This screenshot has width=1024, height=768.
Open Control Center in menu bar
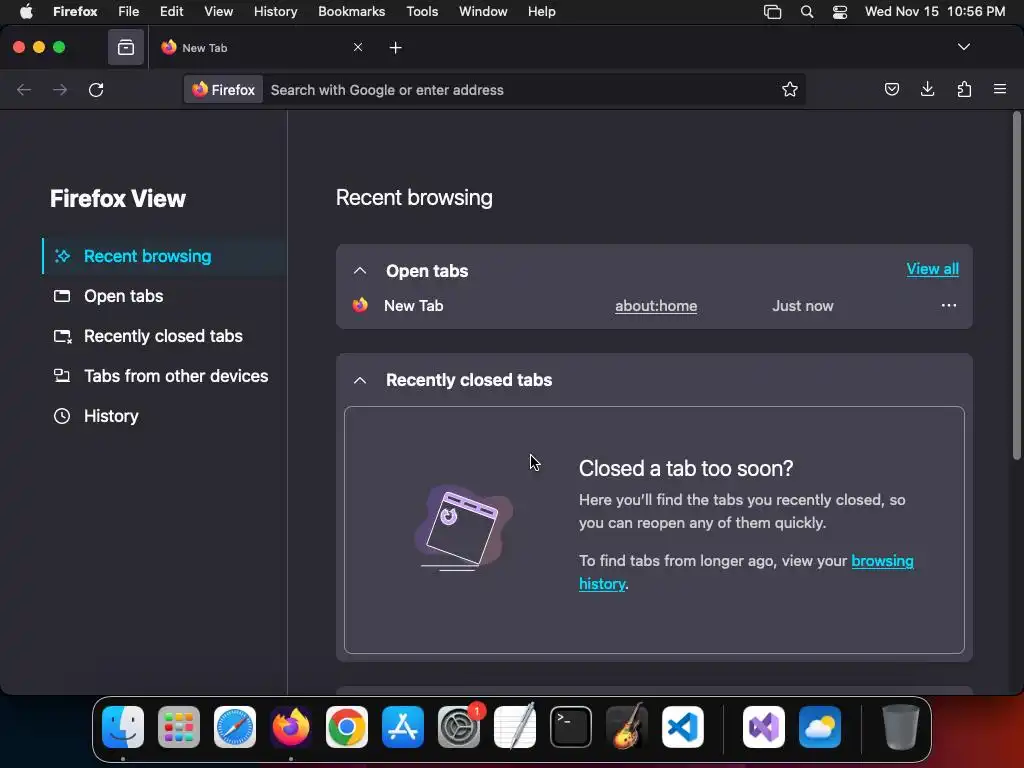pyautogui.click(x=840, y=12)
